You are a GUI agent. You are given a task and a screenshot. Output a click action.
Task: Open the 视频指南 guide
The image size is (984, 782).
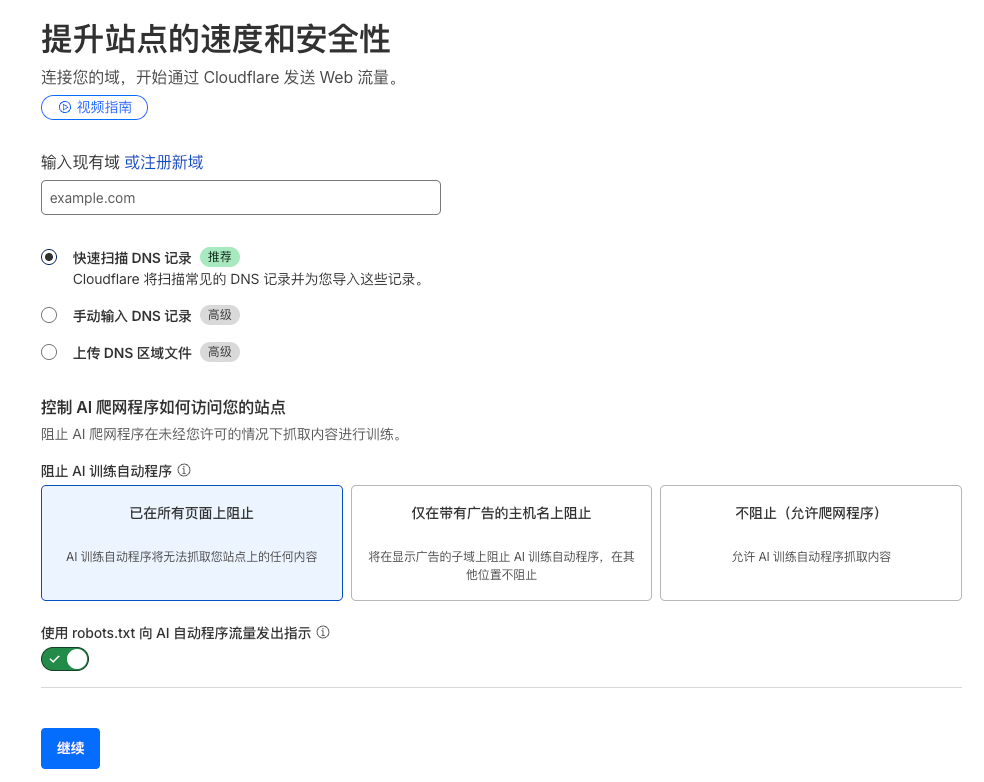coord(94,107)
